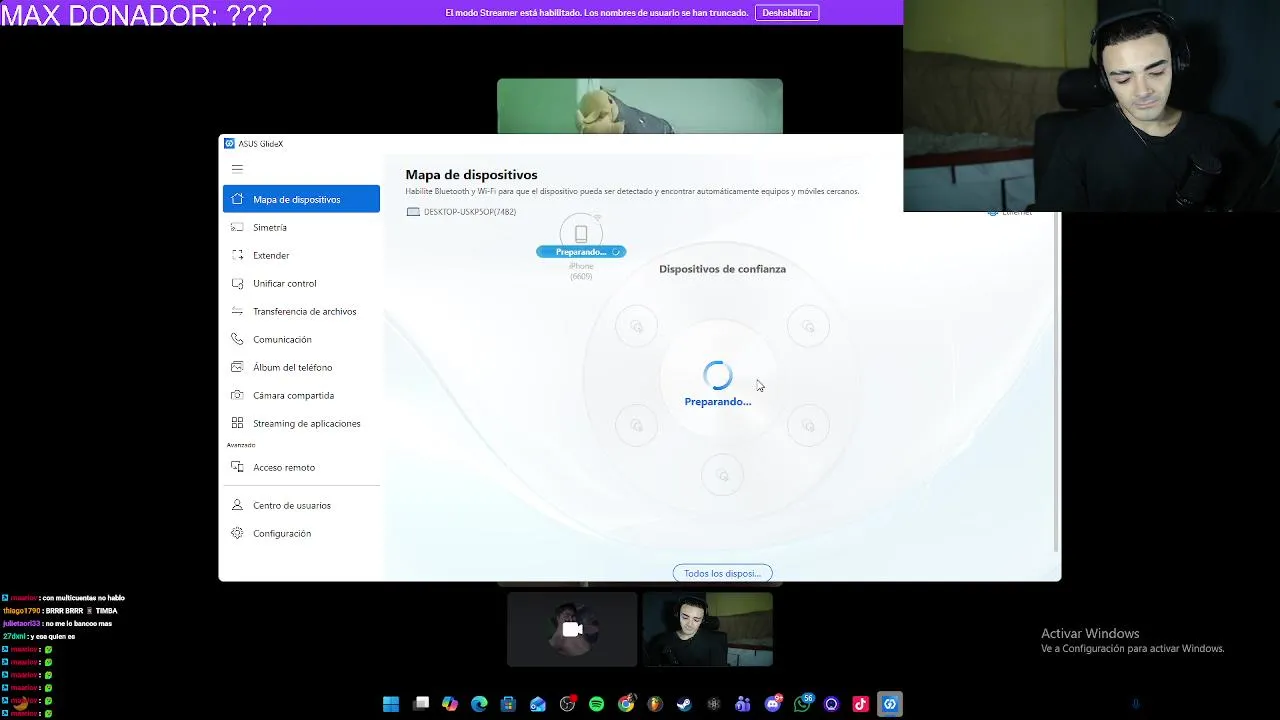The height and width of the screenshot is (720, 1280).
Task: Click the Dispositivos de confianza heading
Action: pyautogui.click(x=722, y=269)
